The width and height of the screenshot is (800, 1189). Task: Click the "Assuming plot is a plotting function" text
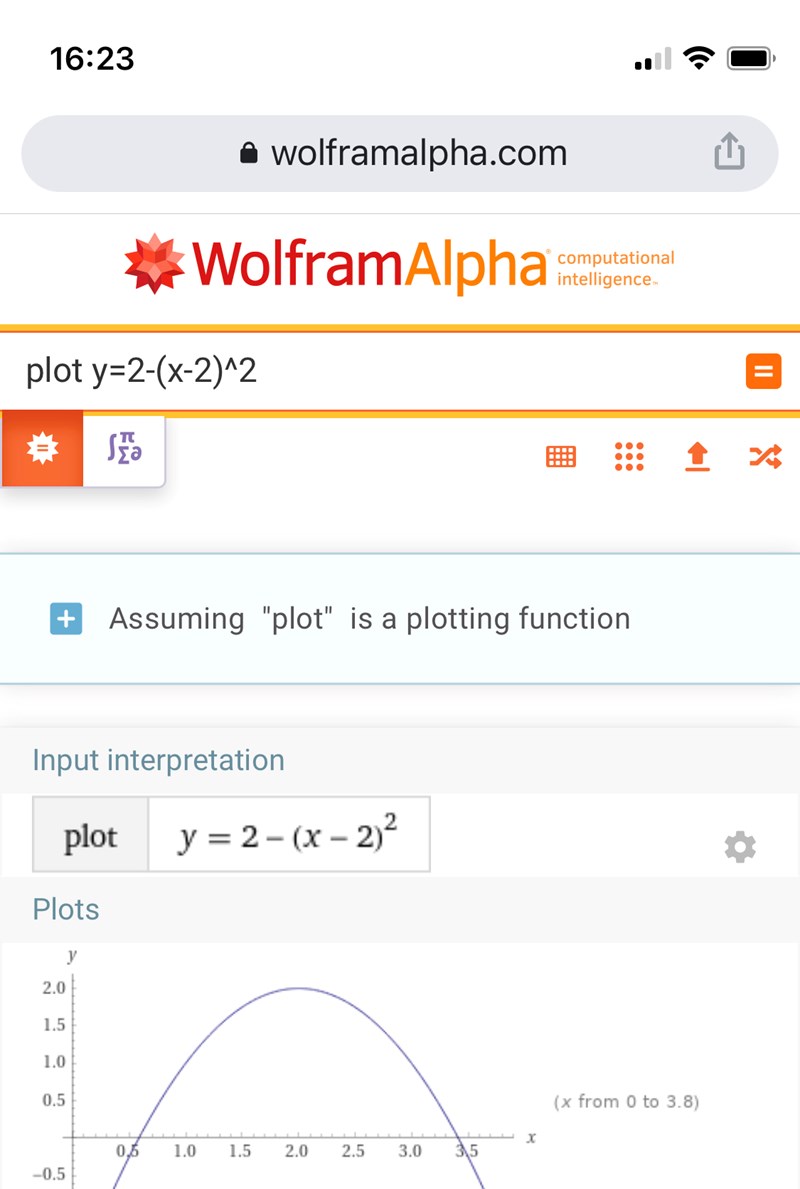[x=370, y=619]
